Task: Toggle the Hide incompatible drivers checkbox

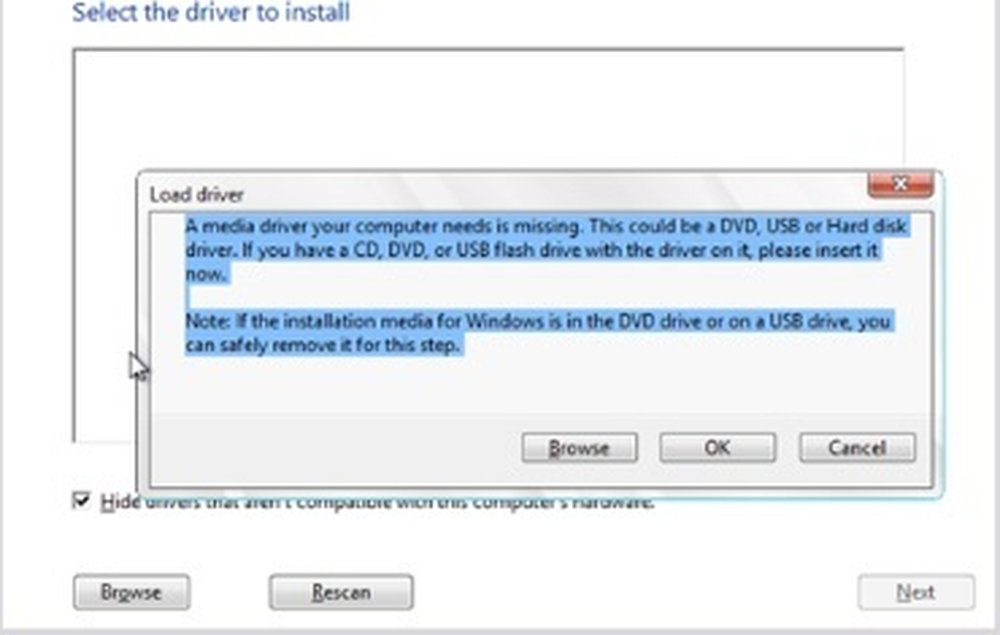Action: click(x=82, y=500)
